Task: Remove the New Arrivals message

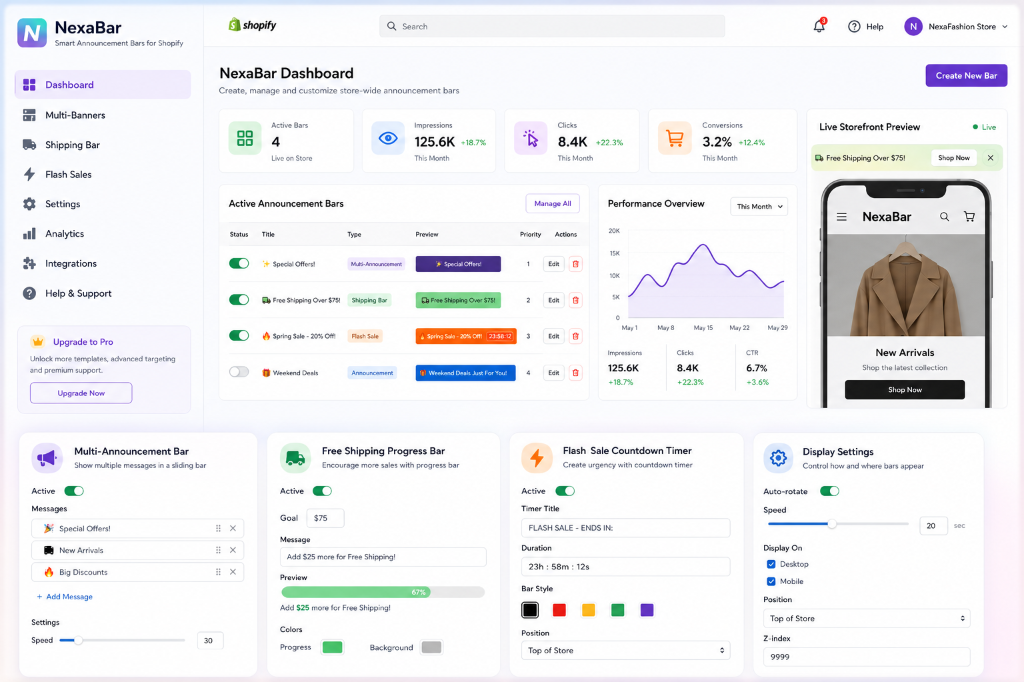Action: click(x=232, y=550)
